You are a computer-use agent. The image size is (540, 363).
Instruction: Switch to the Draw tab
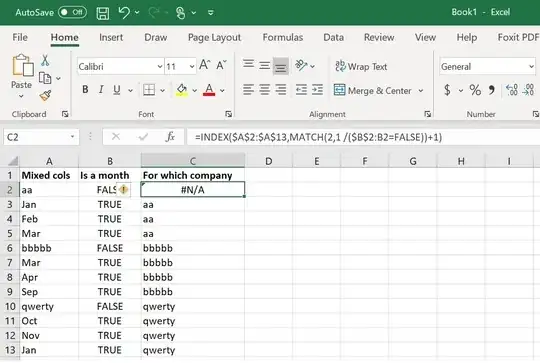pos(156,37)
